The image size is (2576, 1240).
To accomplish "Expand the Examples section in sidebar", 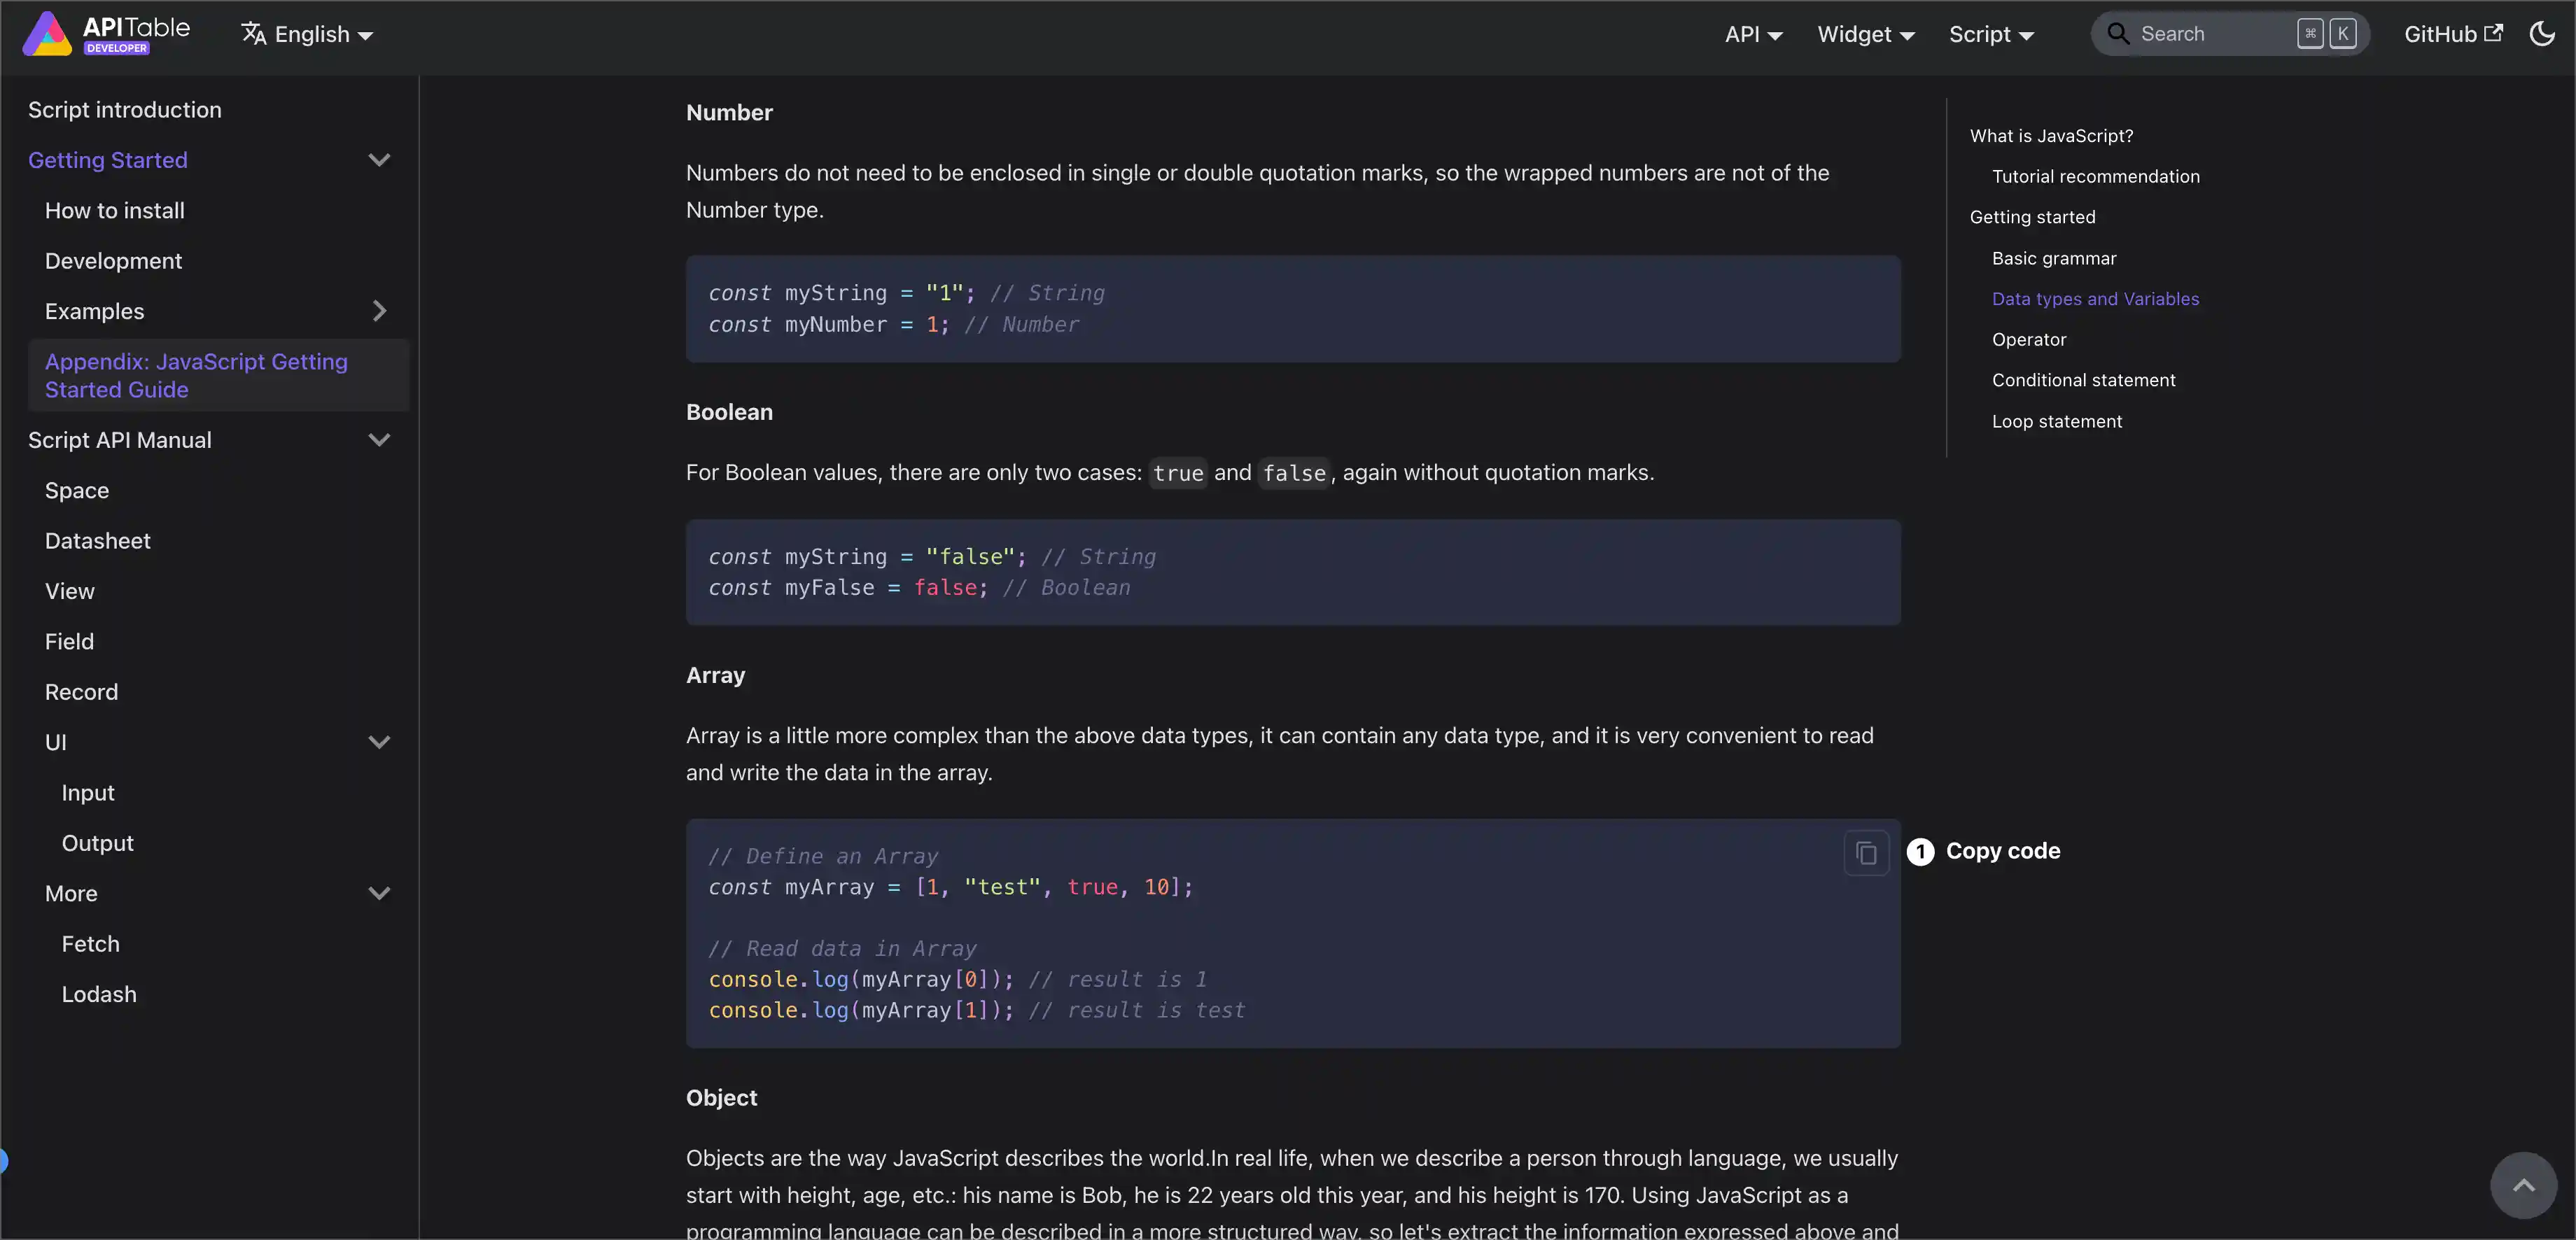I will pos(380,311).
